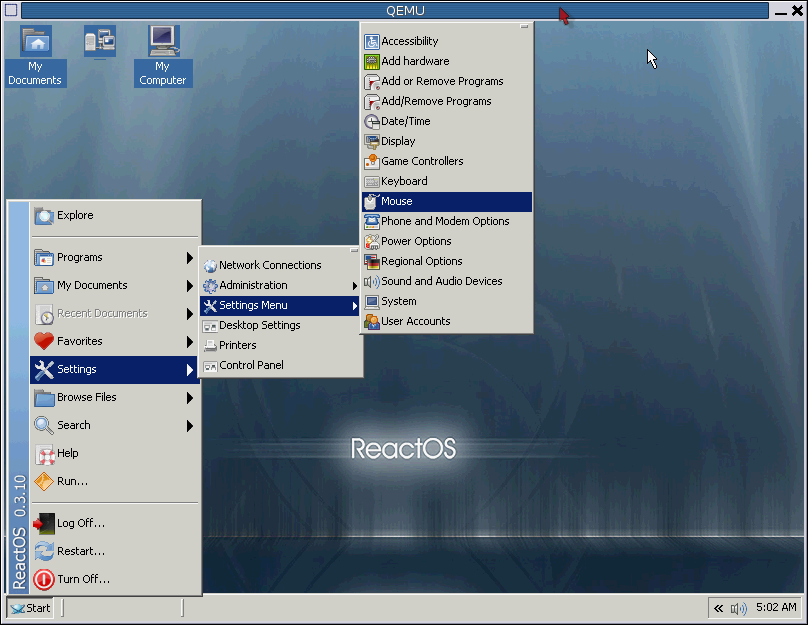Choose Restart... in Start menu
The image size is (808, 625).
tap(114, 551)
